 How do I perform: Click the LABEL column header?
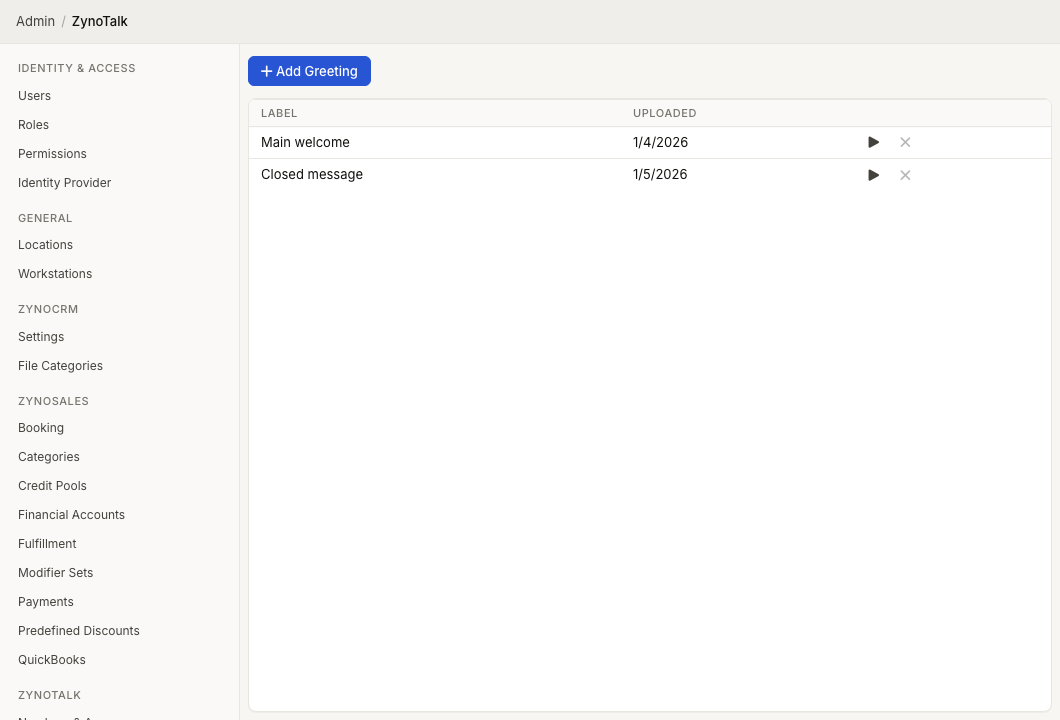click(x=279, y=113)
